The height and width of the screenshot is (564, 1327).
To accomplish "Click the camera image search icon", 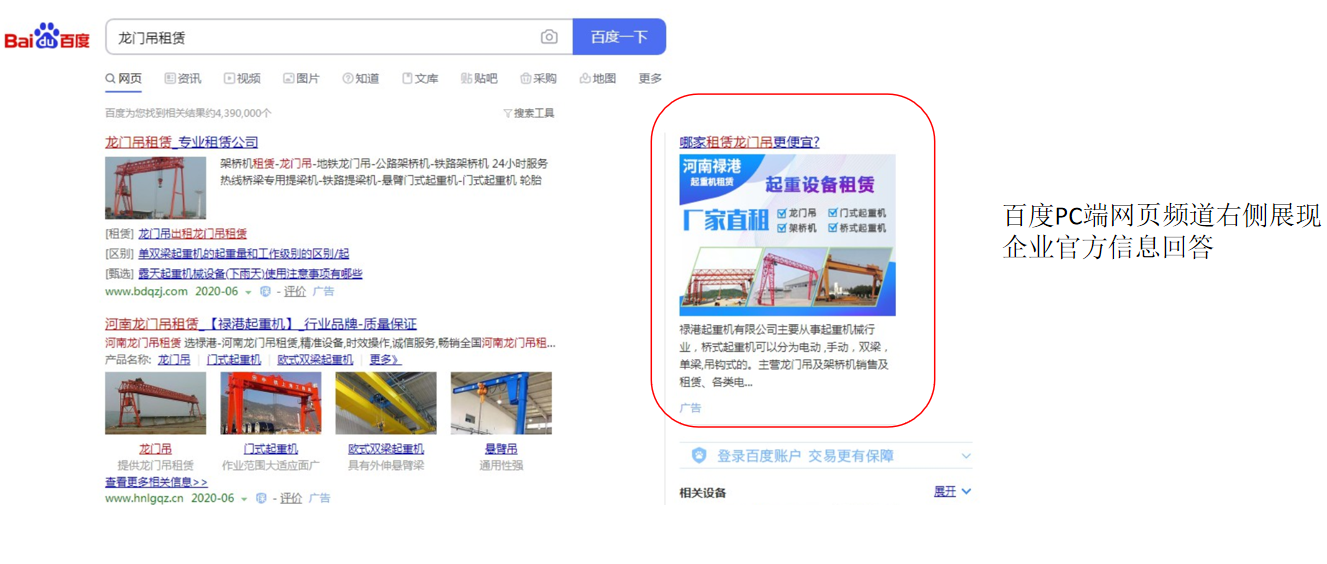I will [549, 37].
